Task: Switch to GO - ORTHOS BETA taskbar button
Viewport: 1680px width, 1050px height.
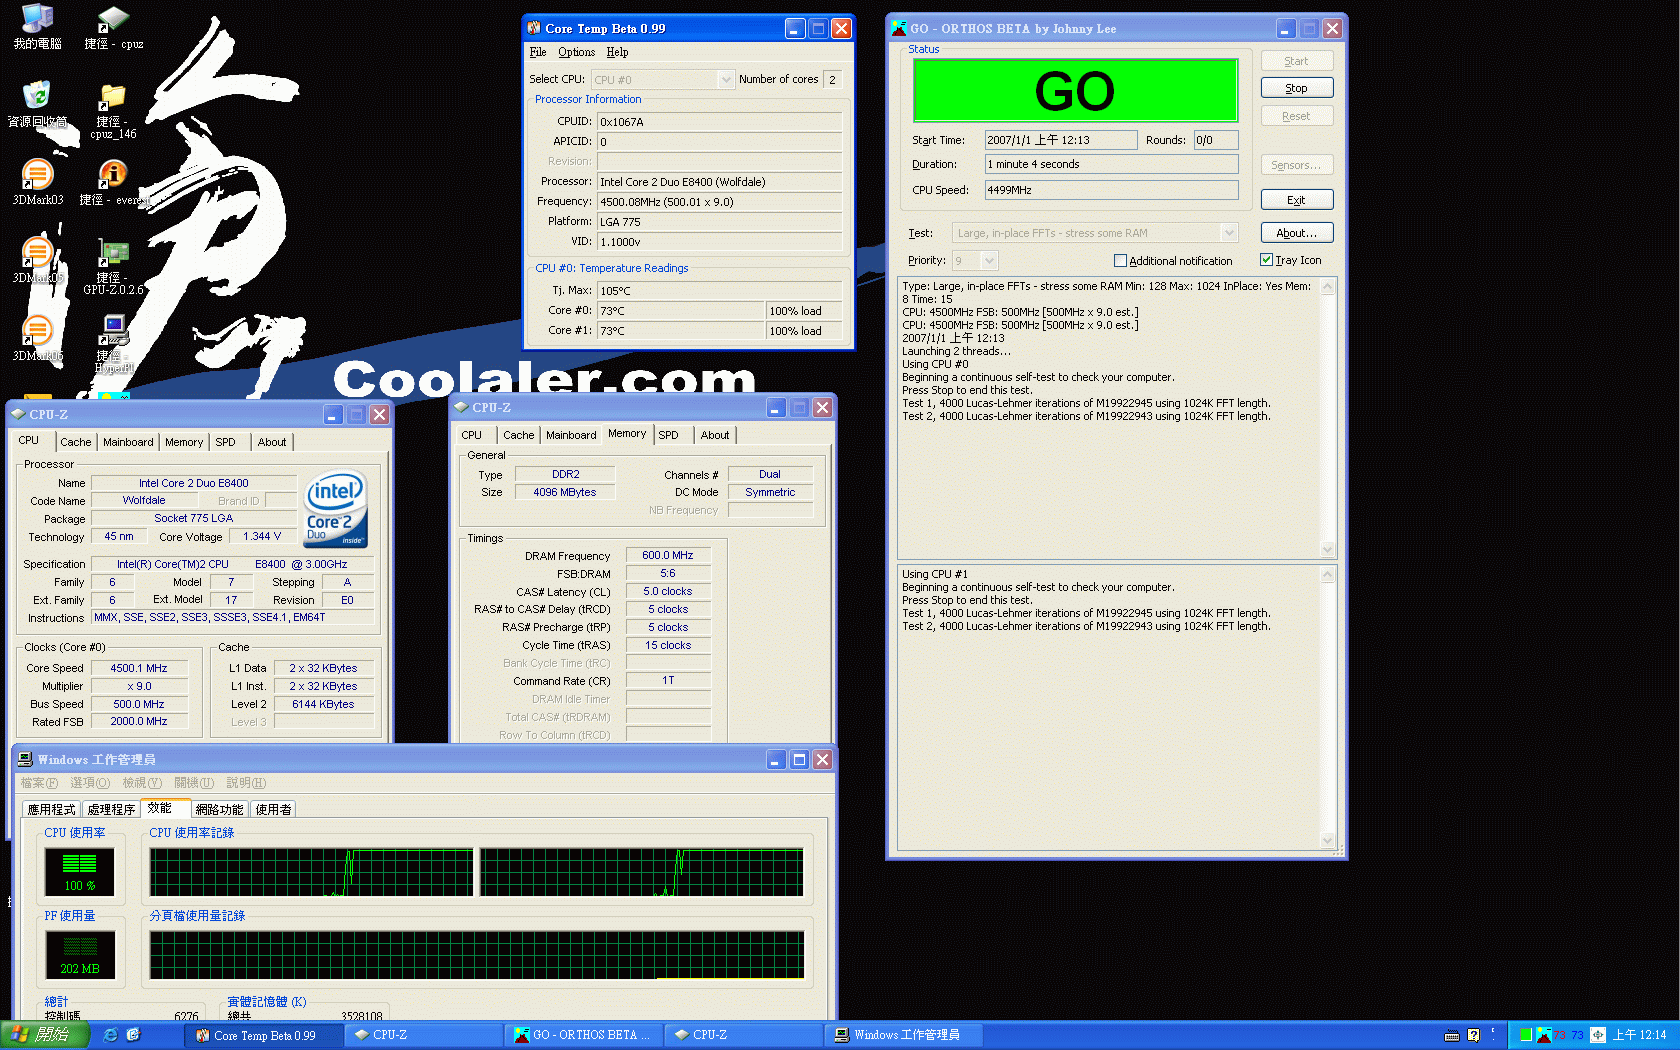Action: tap(584, 1035)
